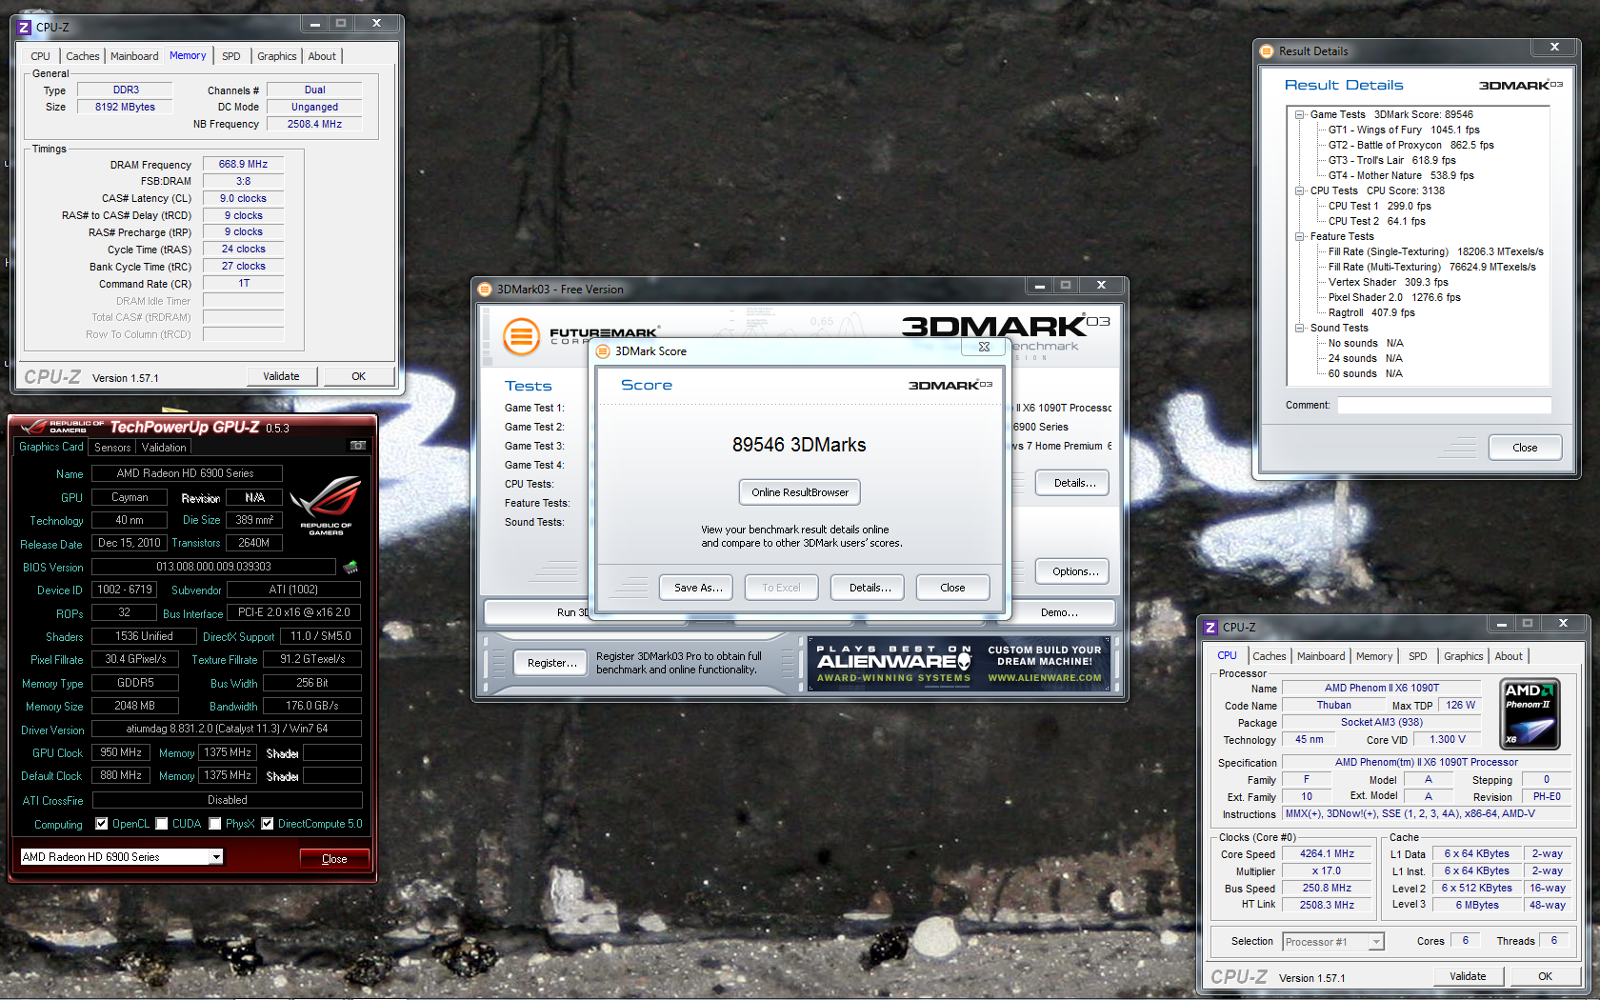Switch to the Validation tab in GPU-Z
1600x1000 pixels.
click(x=164, y=448)
